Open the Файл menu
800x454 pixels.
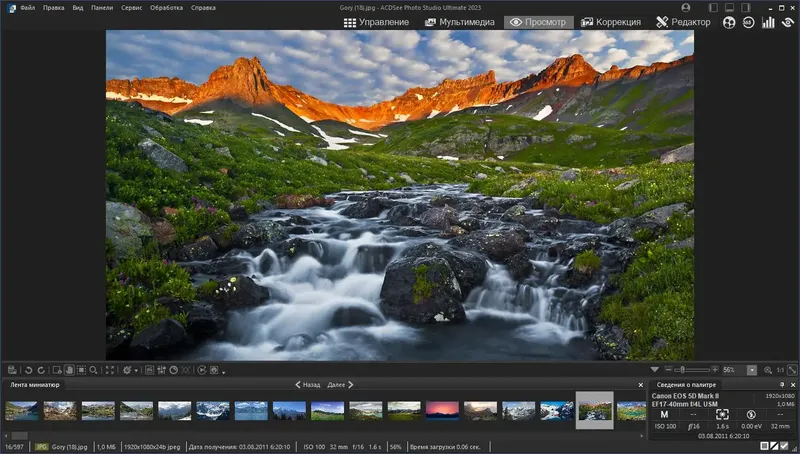[28, 8]
